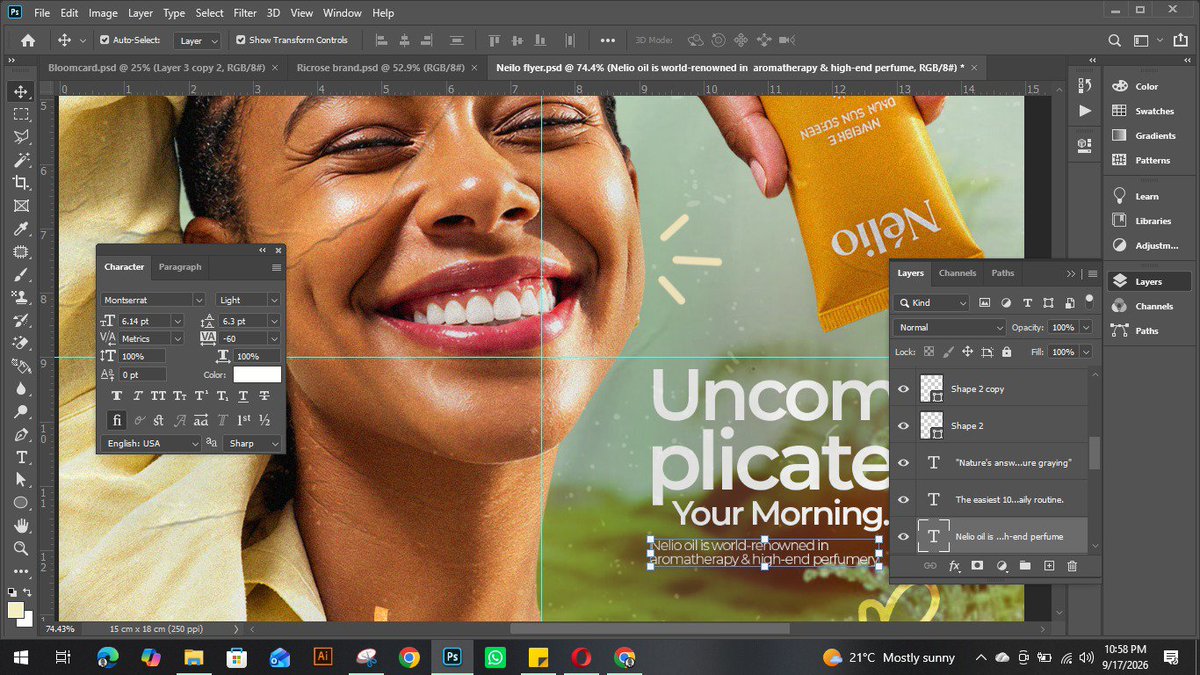
Task: Hide the 'The easiest 10...' text layer
Action: (x=903, y=499)
